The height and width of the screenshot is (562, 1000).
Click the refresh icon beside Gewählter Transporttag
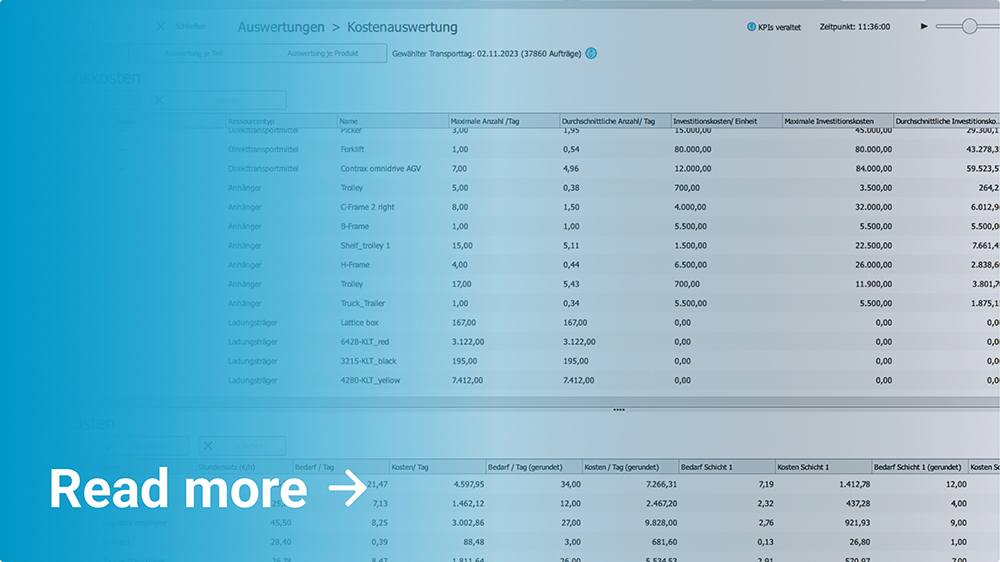point(591,53)
